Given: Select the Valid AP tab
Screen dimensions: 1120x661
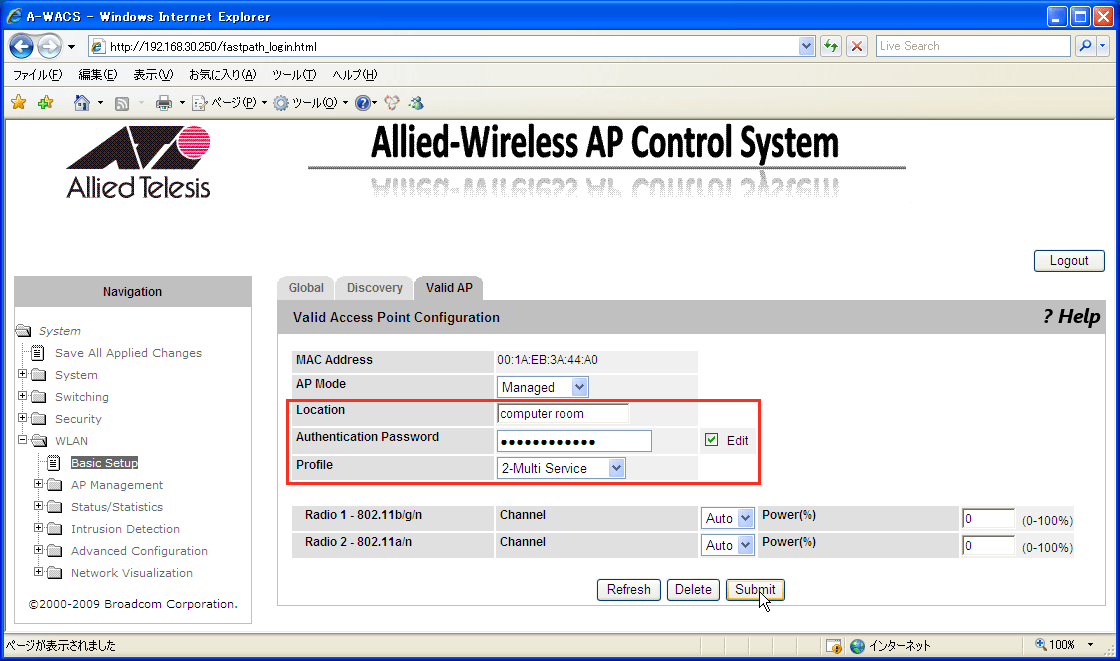Looking at the screenshot, I should 449,287.
